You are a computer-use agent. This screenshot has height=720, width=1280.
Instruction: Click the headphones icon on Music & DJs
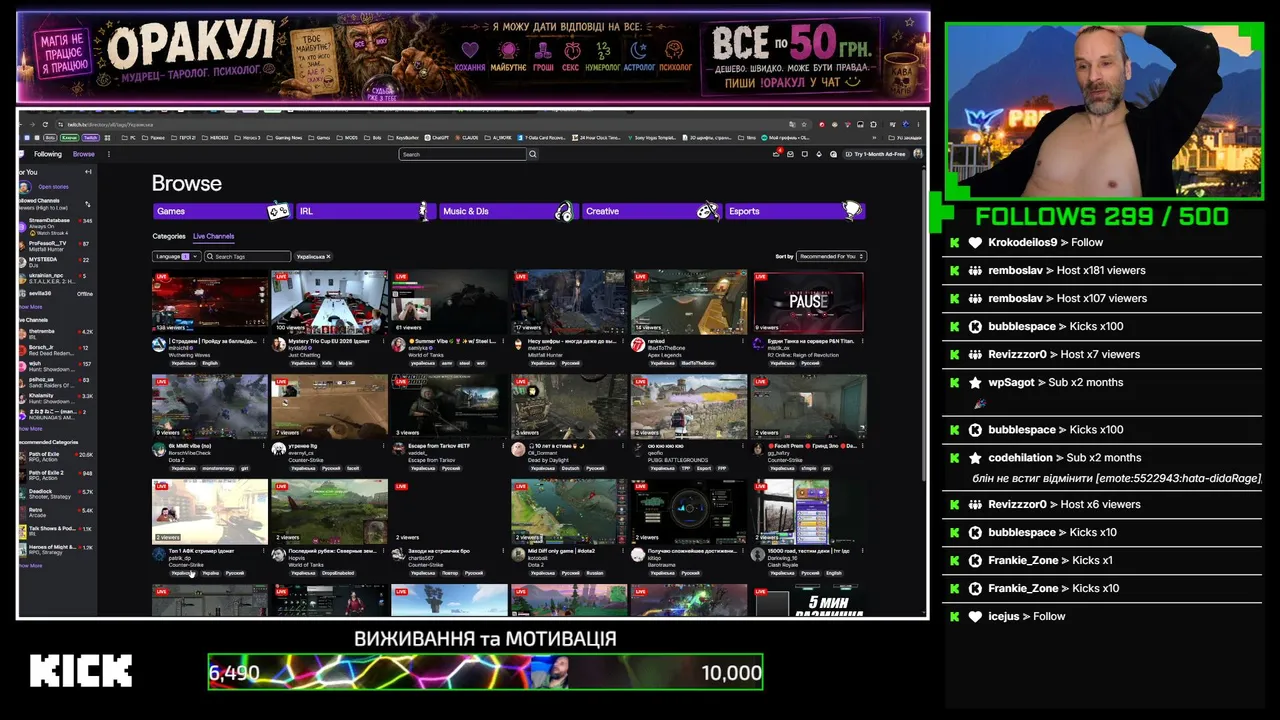click(564, 211)
